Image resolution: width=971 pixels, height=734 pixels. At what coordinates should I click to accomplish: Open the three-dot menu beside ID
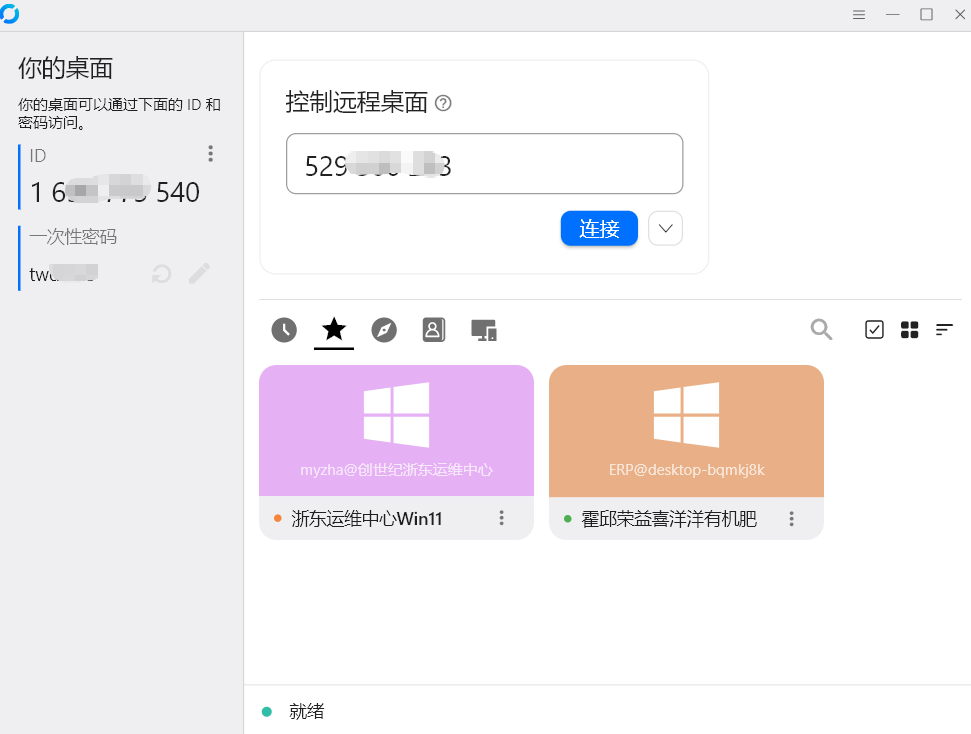(x=210, y=154)
